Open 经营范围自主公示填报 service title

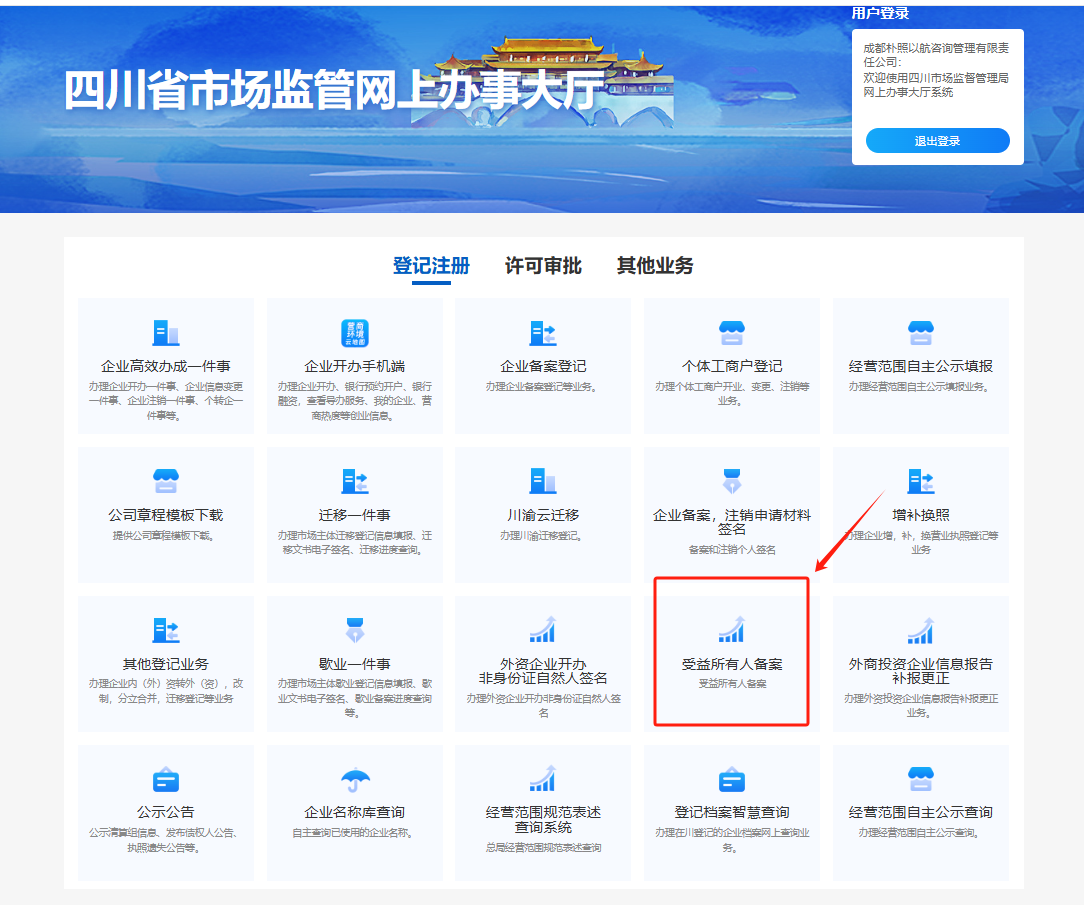[x=920, y=367]
